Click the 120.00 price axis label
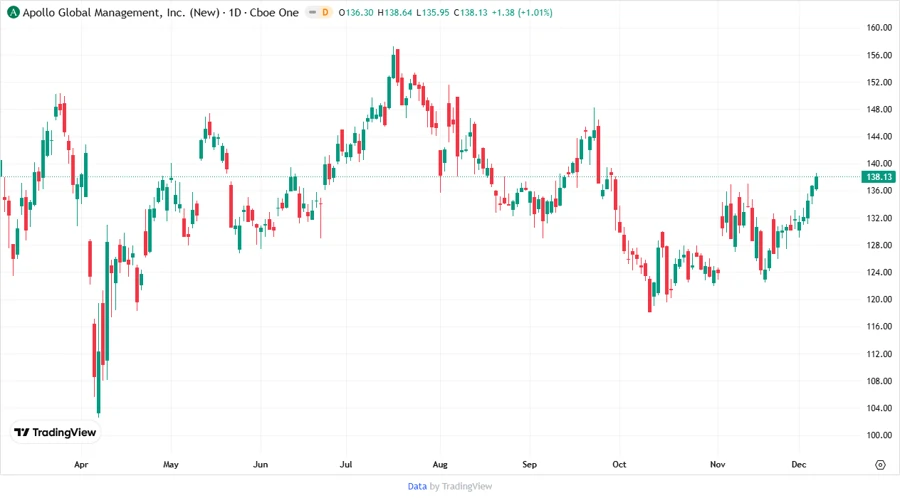This screenshot has width=900, height=498. [879, 299]
